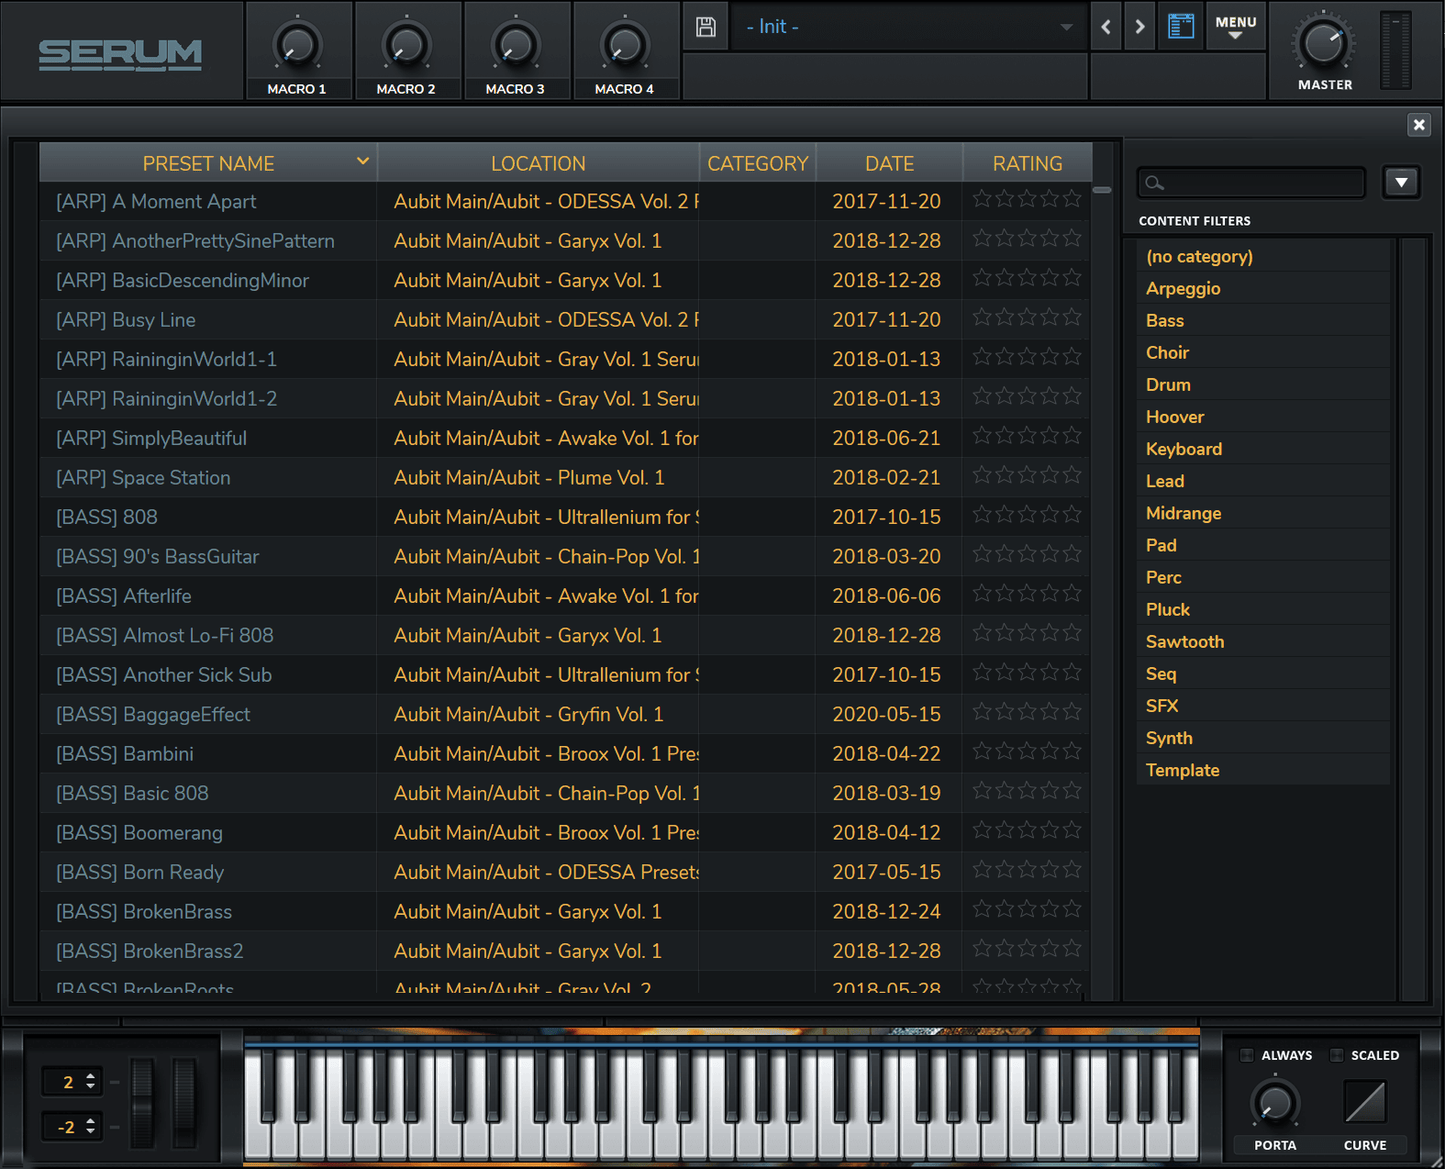Rate [ARP] A Moment Apart five stars
Screen dimensions: 1445x1169
coord(1072,198)
